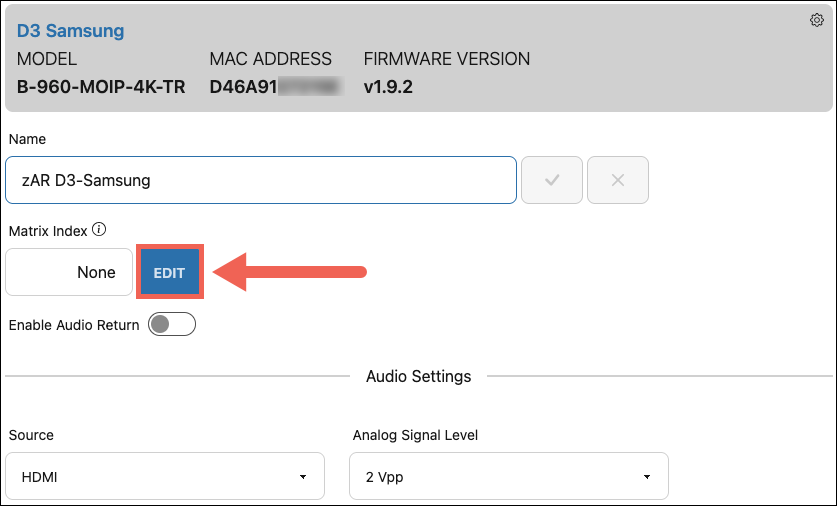The height and width of the screenshot is (506, 837).
Task: Click the Matrix Index field showing None
Action: (69, 272)
